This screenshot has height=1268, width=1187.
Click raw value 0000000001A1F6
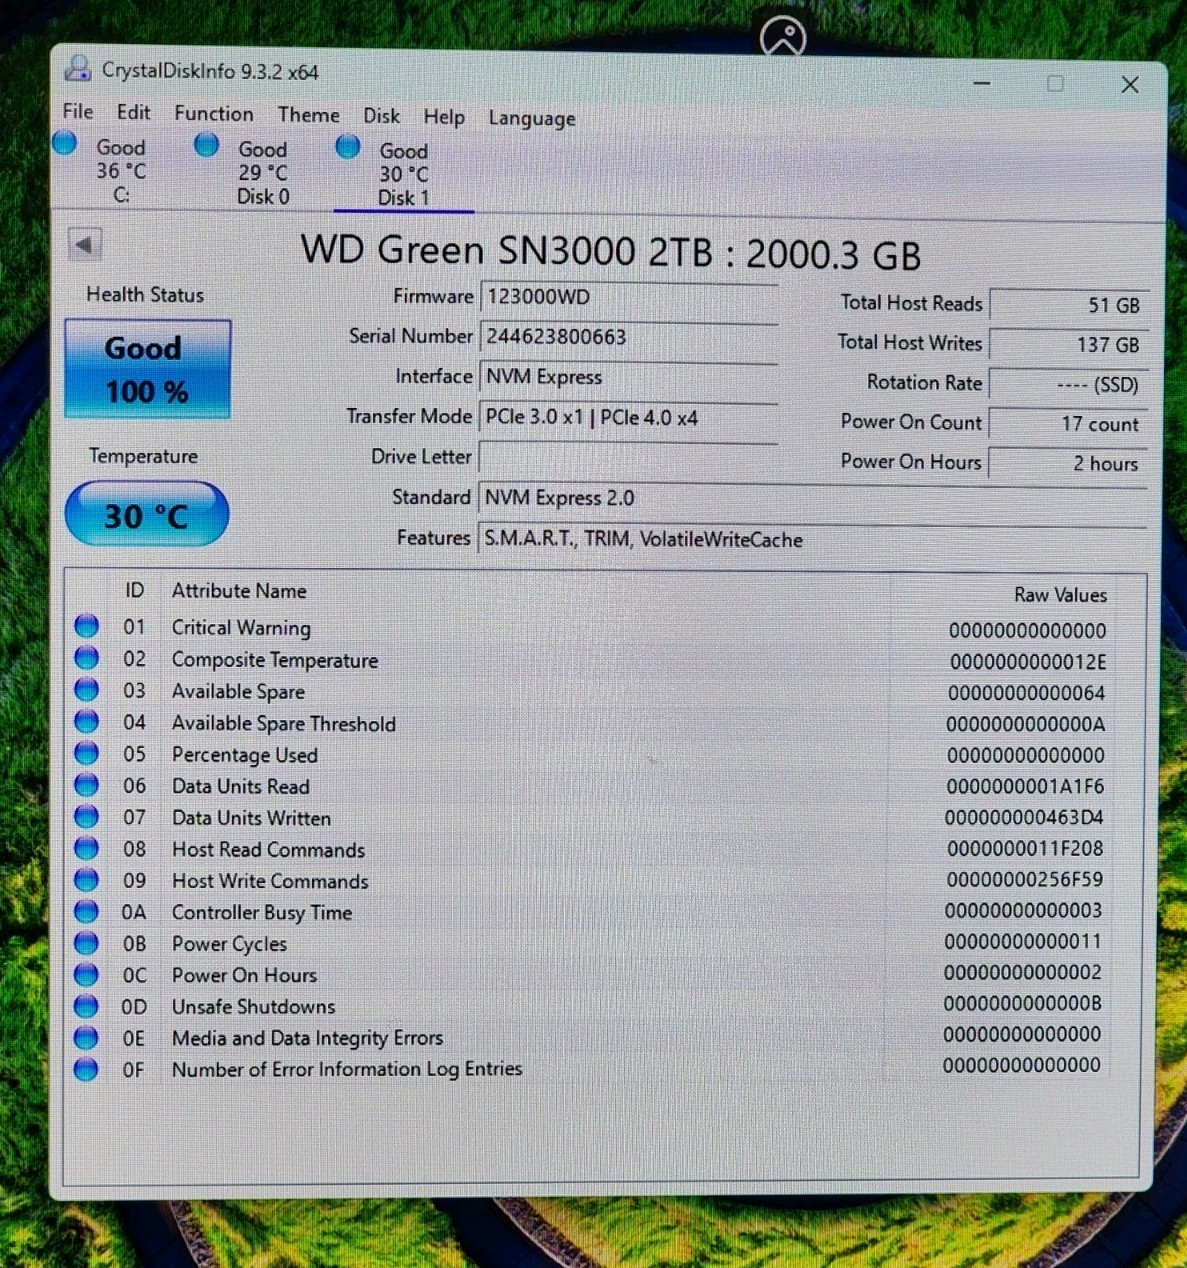point(1025,786)
